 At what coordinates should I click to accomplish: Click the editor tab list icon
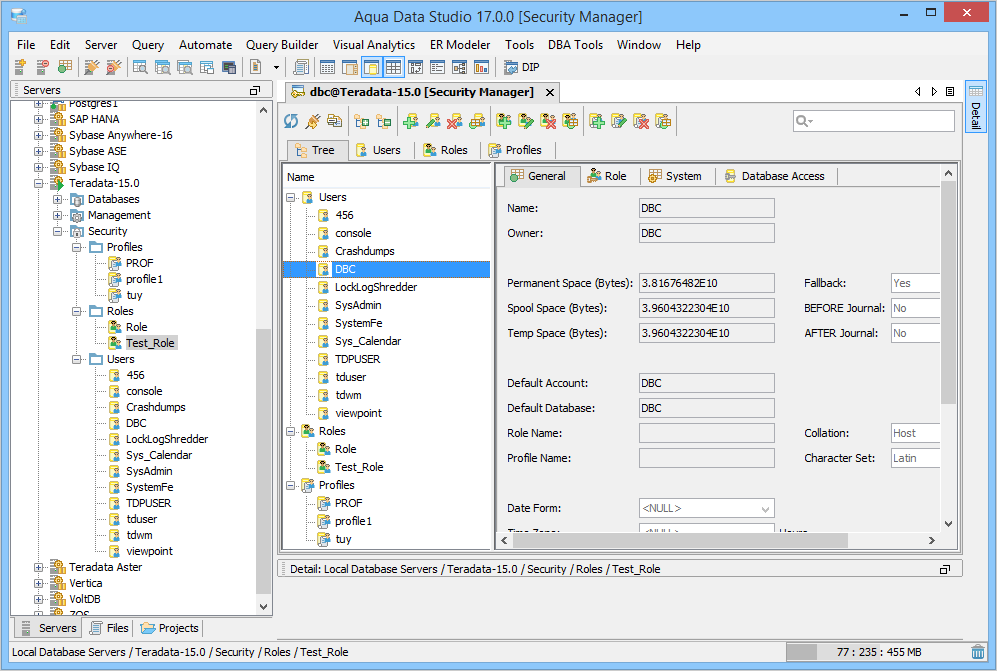pos(950,92)
